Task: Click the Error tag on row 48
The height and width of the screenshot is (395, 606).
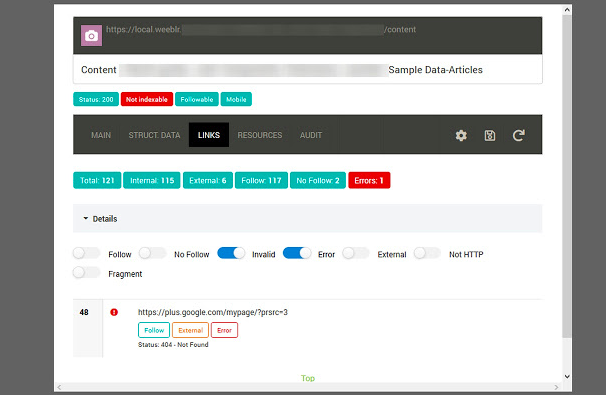Action: (x=225, y=330)
